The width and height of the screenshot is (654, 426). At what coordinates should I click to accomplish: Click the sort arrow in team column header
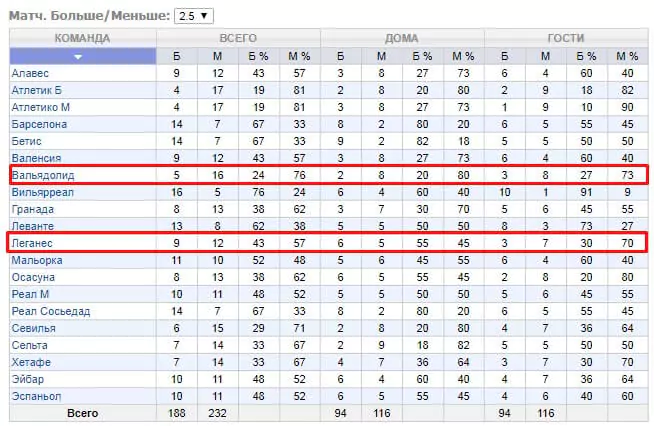[78, 57]
